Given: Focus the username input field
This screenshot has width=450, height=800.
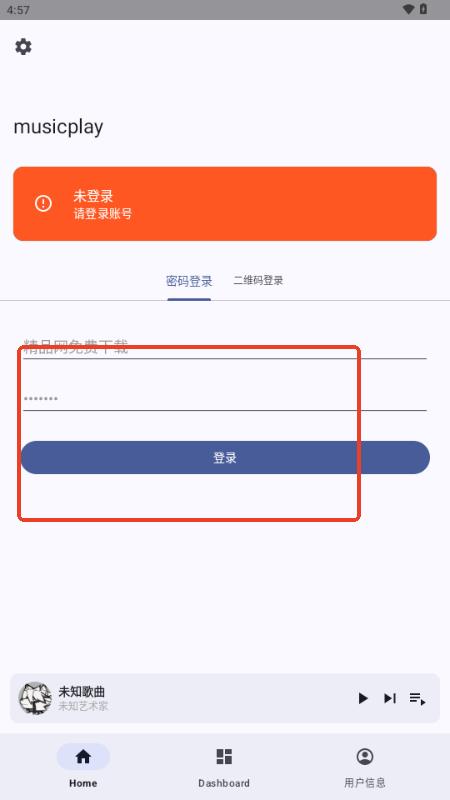Looking at the screenshot, I should pyautogui.click(x=225, y=347).
